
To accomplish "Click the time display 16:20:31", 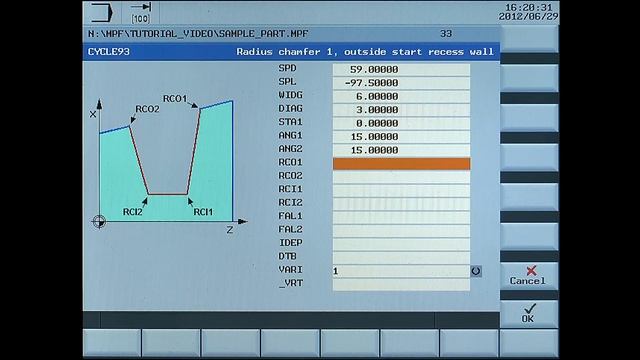I will tap(529, 7).
